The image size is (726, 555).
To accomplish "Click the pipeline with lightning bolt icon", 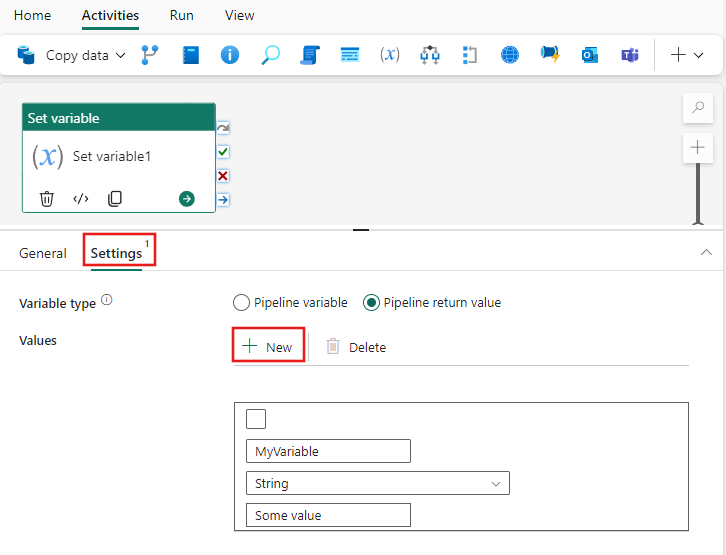I will click(550, 55).
